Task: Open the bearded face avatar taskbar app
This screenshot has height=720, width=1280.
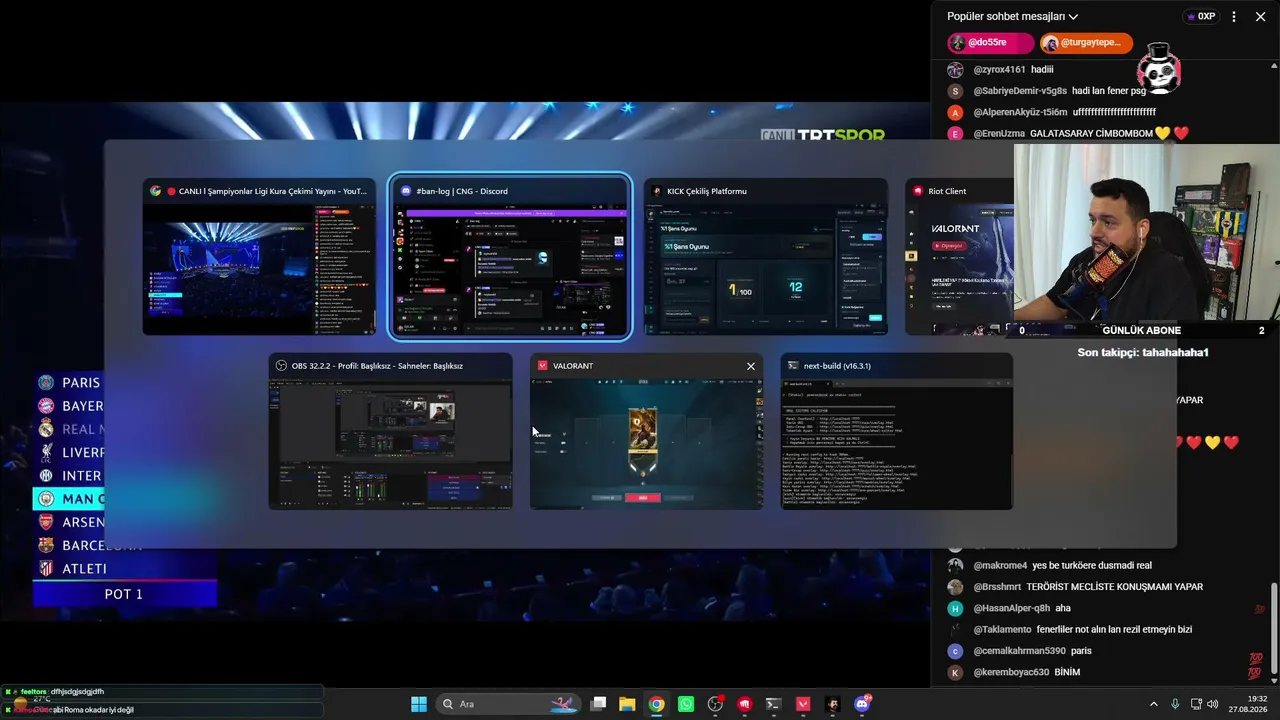Action: pos(832,704)
